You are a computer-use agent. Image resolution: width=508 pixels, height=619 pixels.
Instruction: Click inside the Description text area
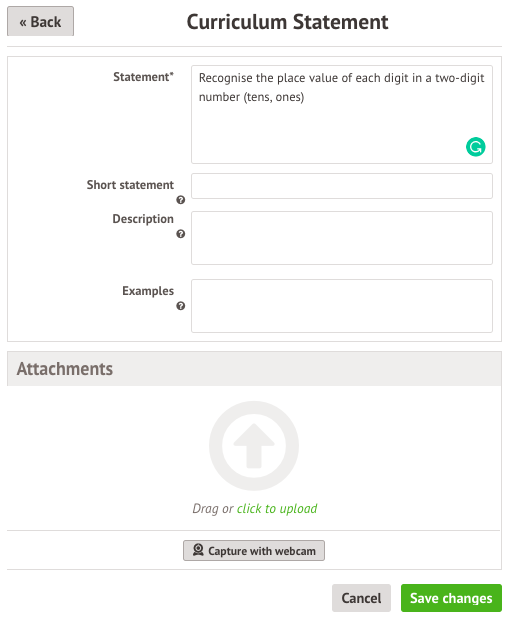[x=342, y=238]
